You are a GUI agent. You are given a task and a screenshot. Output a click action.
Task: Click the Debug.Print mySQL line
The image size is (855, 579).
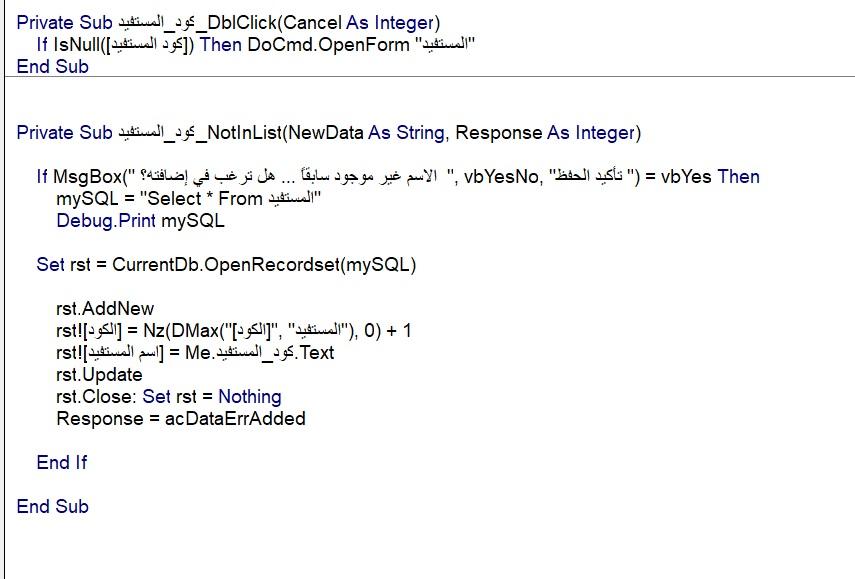pyautogui.click(x=140, y=221)
